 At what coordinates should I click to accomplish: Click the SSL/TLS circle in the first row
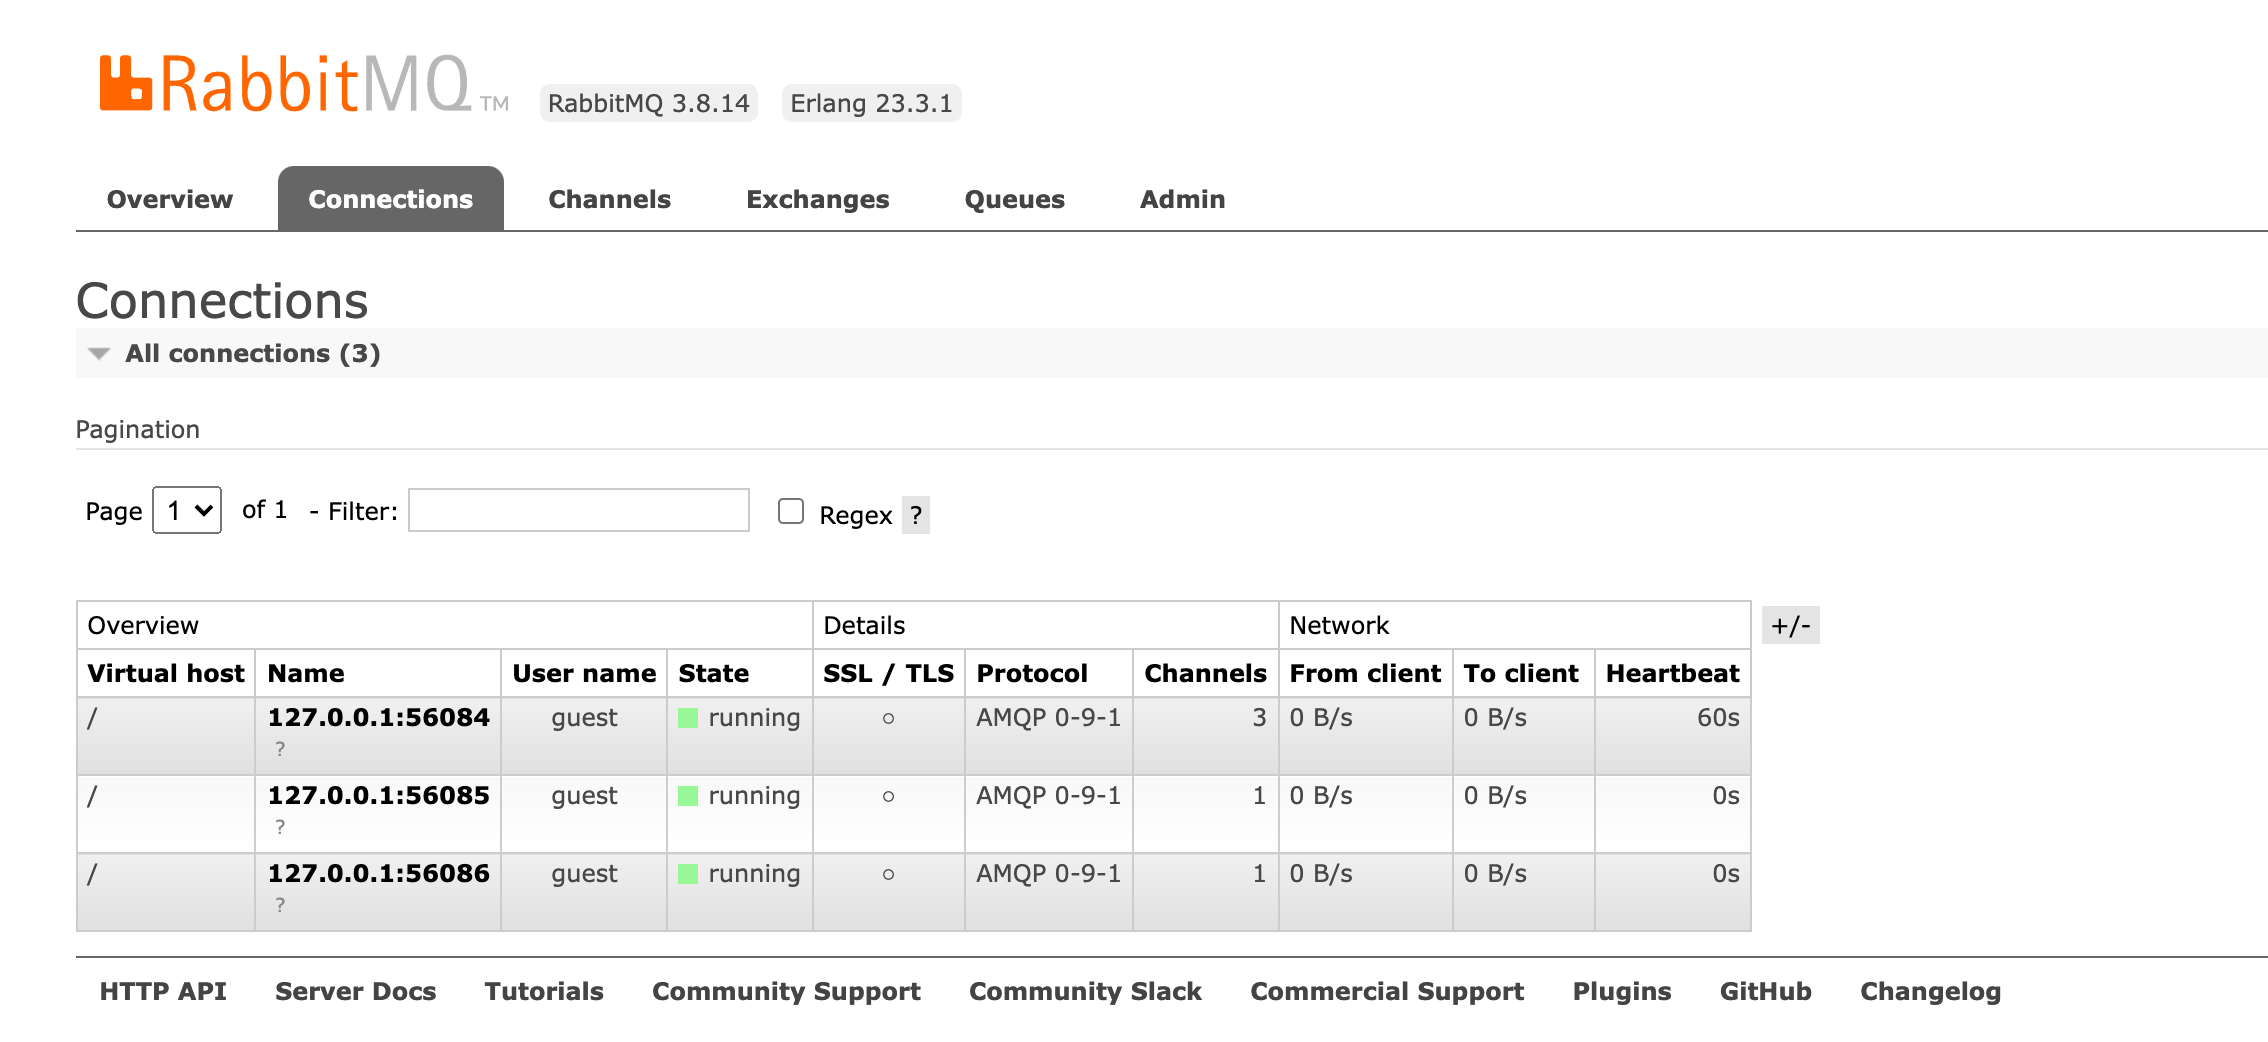tap(888, 718)
